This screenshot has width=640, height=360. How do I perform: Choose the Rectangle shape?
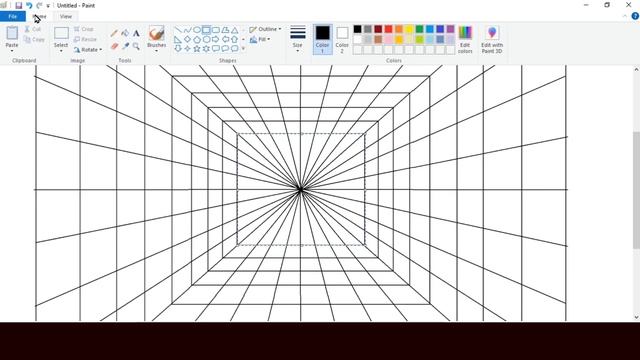[x=206, y=30]
